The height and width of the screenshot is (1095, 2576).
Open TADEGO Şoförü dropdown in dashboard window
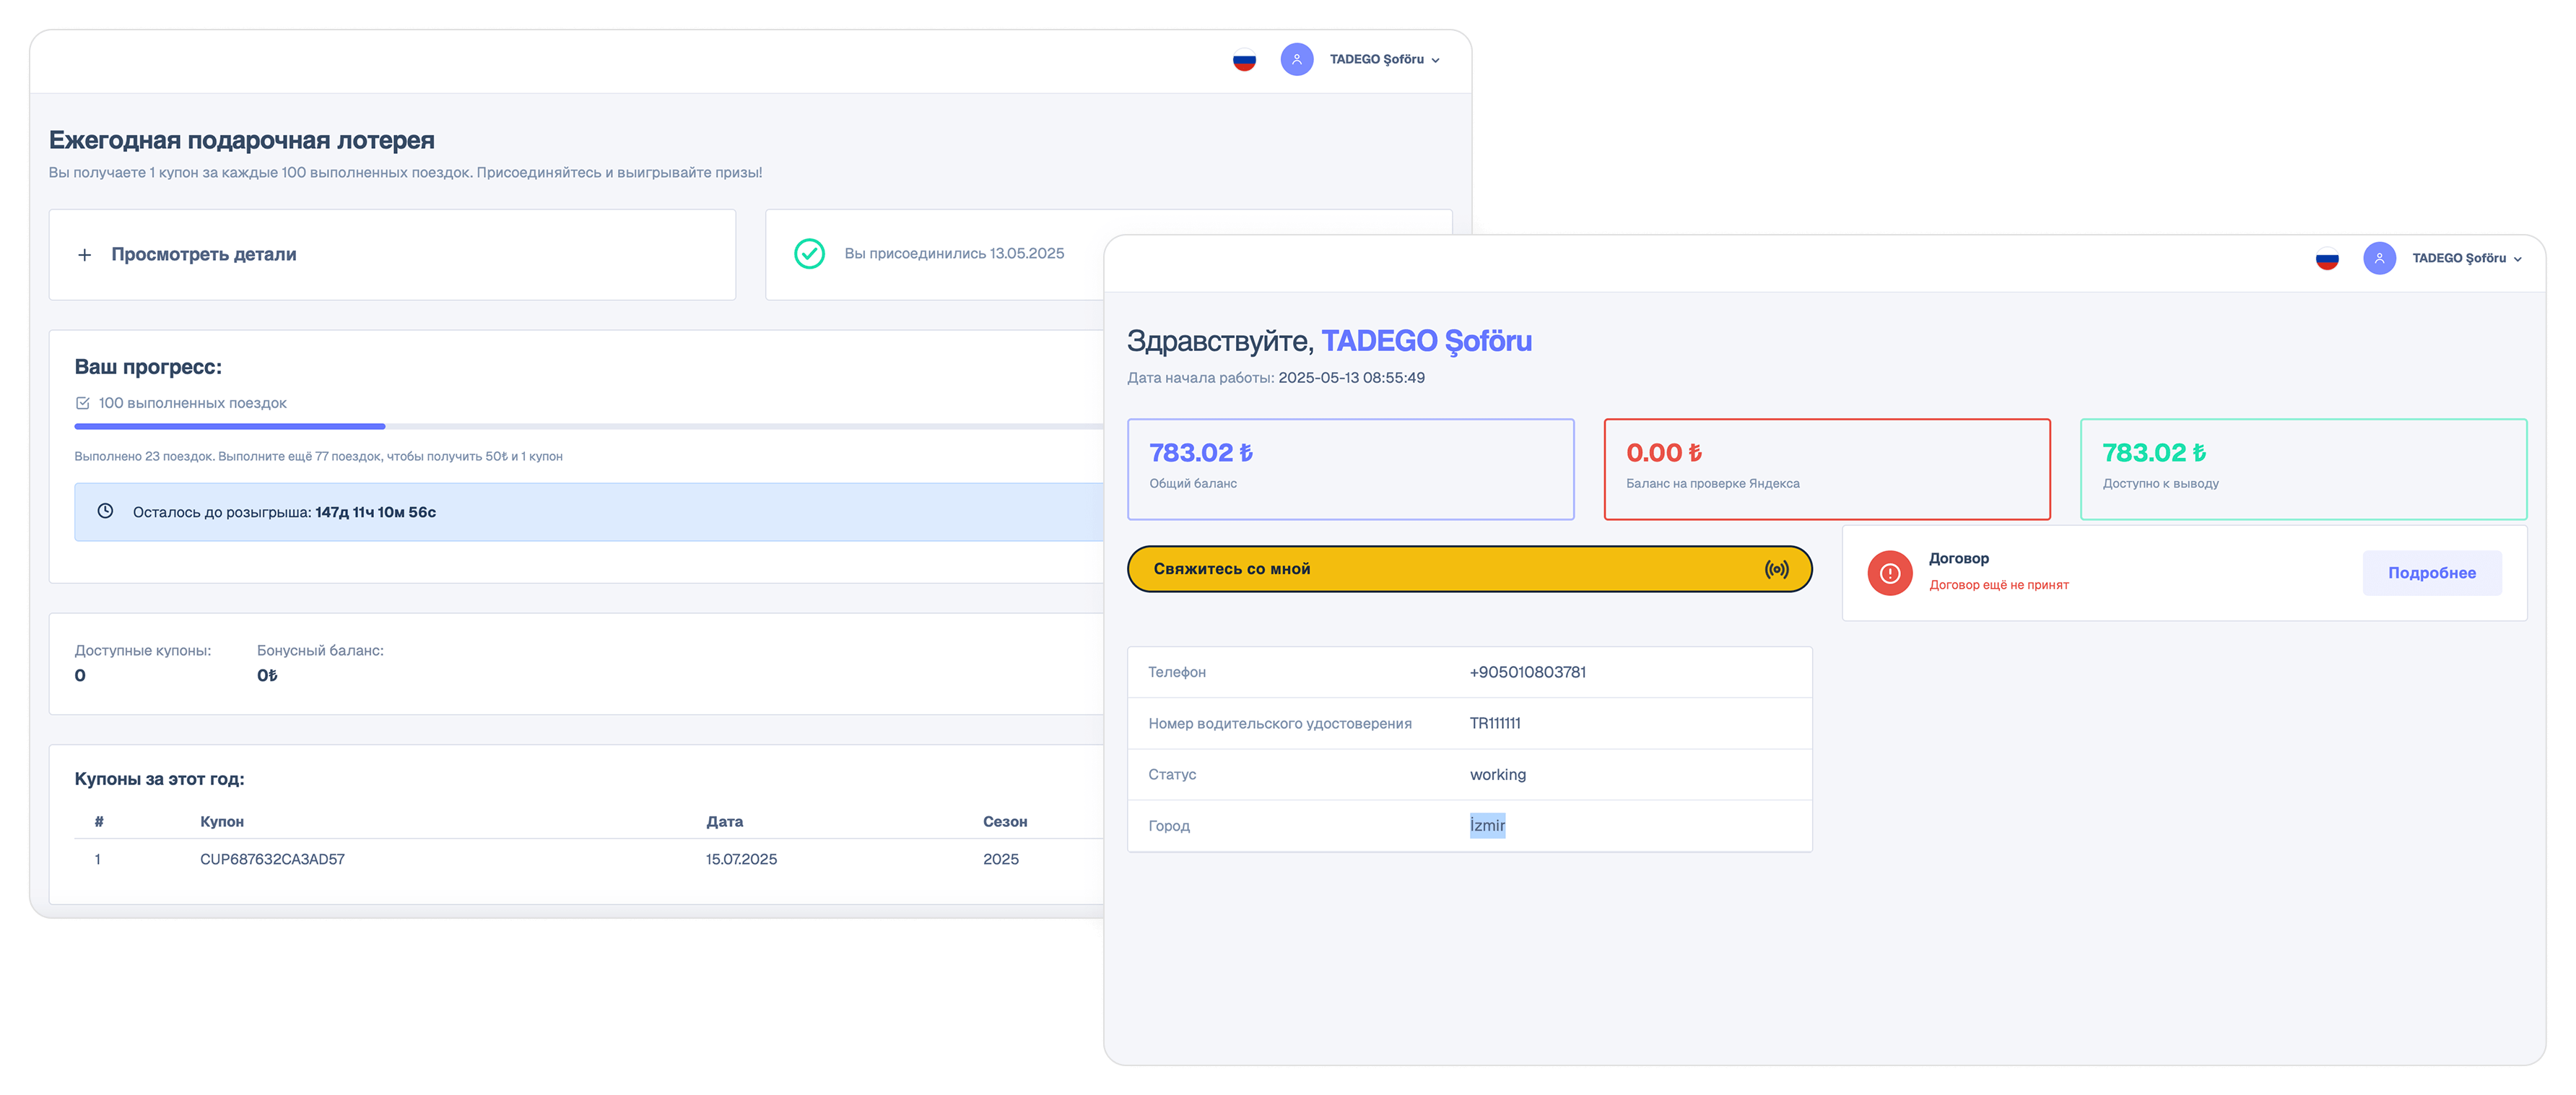(x=2466, y=259)
